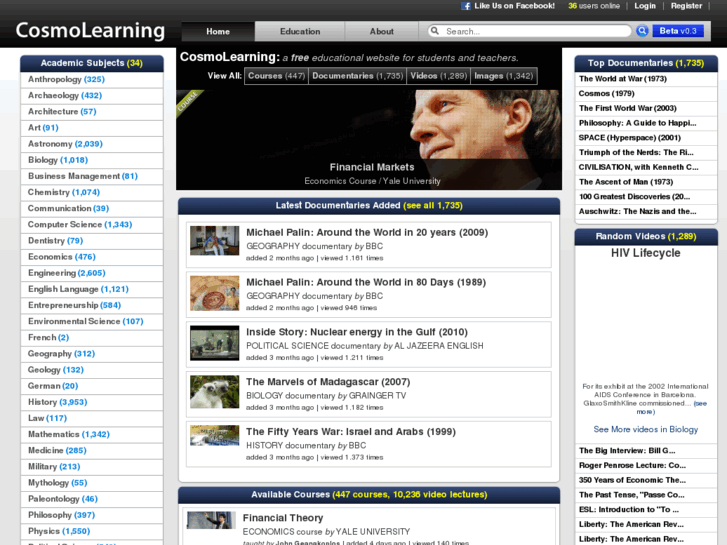Open Financial Theory course title
The image size is (727, 545).
point(283,518)
